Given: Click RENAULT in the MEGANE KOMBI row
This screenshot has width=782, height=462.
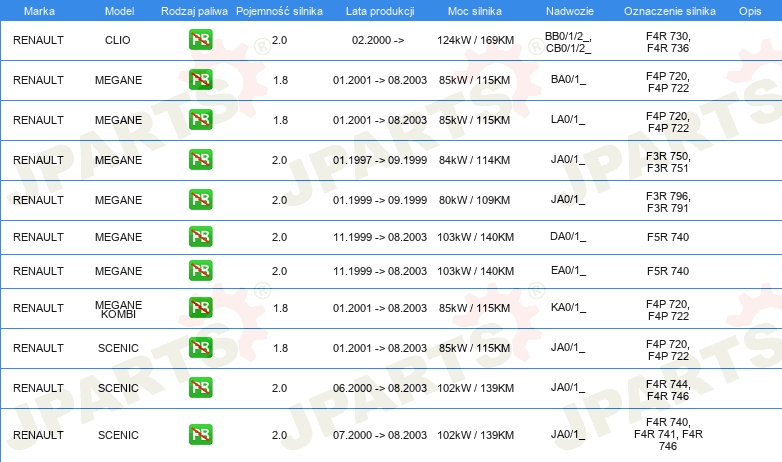Looking at the screenshot, I should point(38,308).
